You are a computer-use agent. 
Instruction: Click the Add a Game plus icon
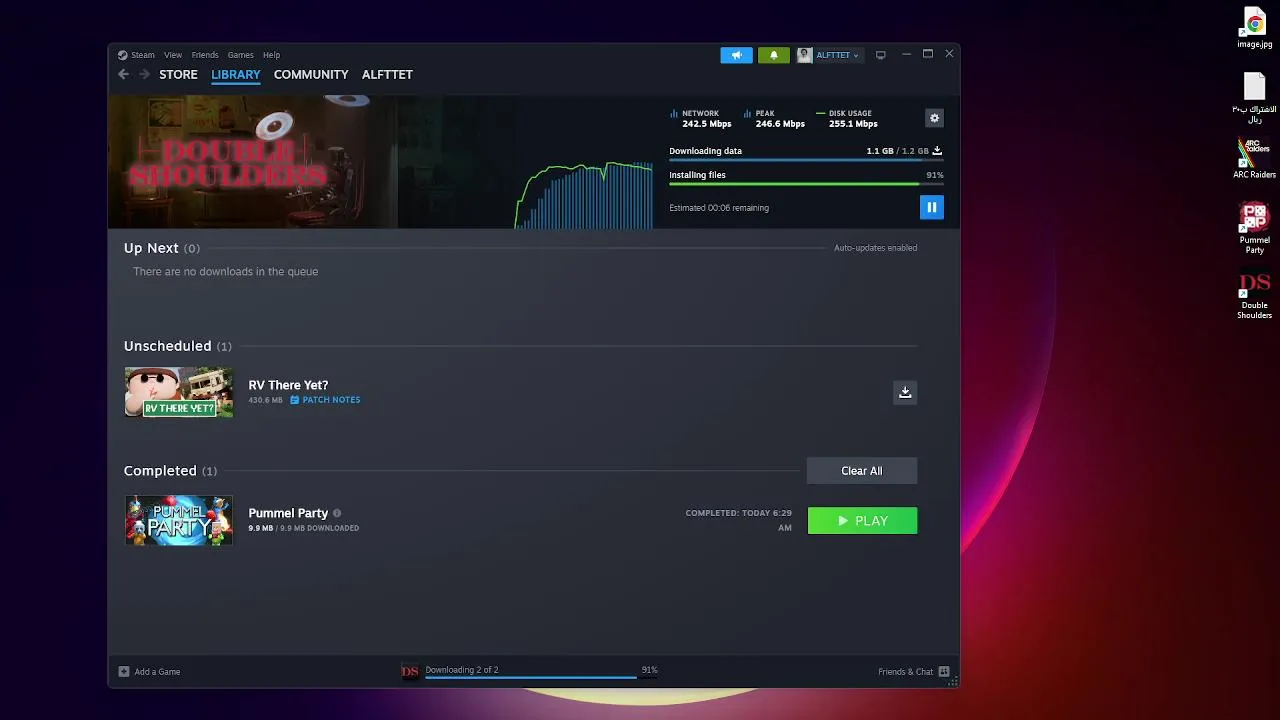pyautogui.click(x=124, y=672)
